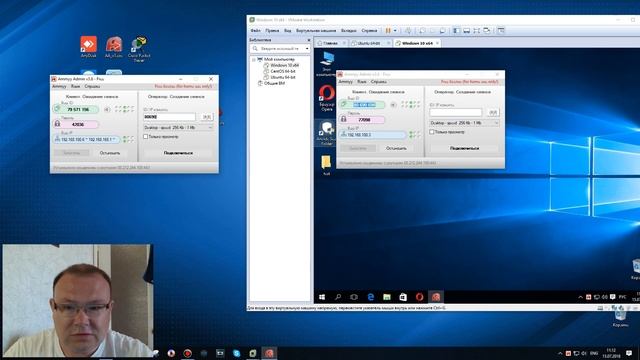640x360 pixels.
Task: Open the Virtual Machine menu in VMware
Action: [316, 31]
